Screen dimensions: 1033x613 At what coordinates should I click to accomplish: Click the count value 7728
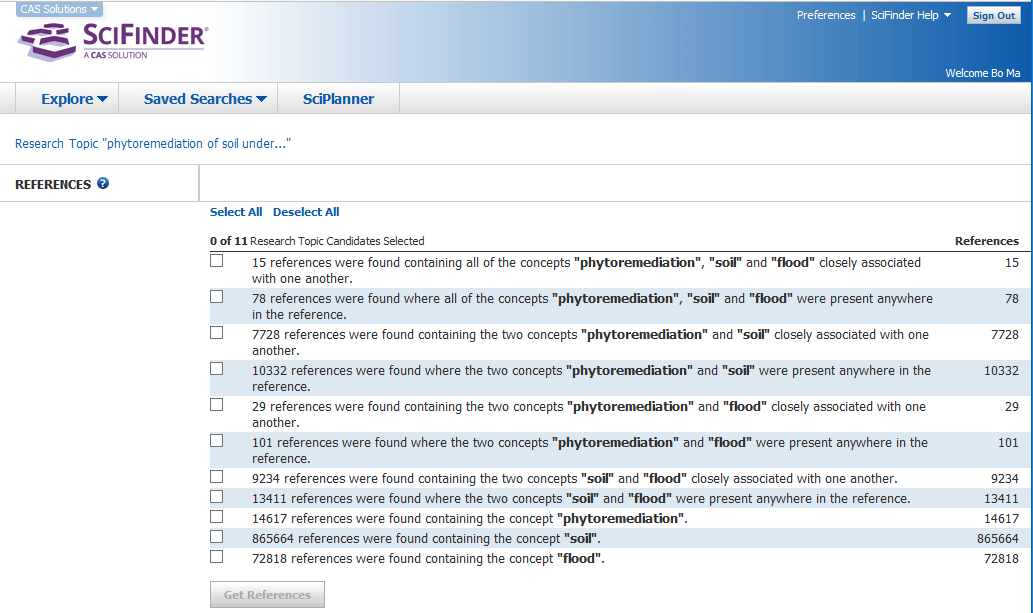[1005, 335]
